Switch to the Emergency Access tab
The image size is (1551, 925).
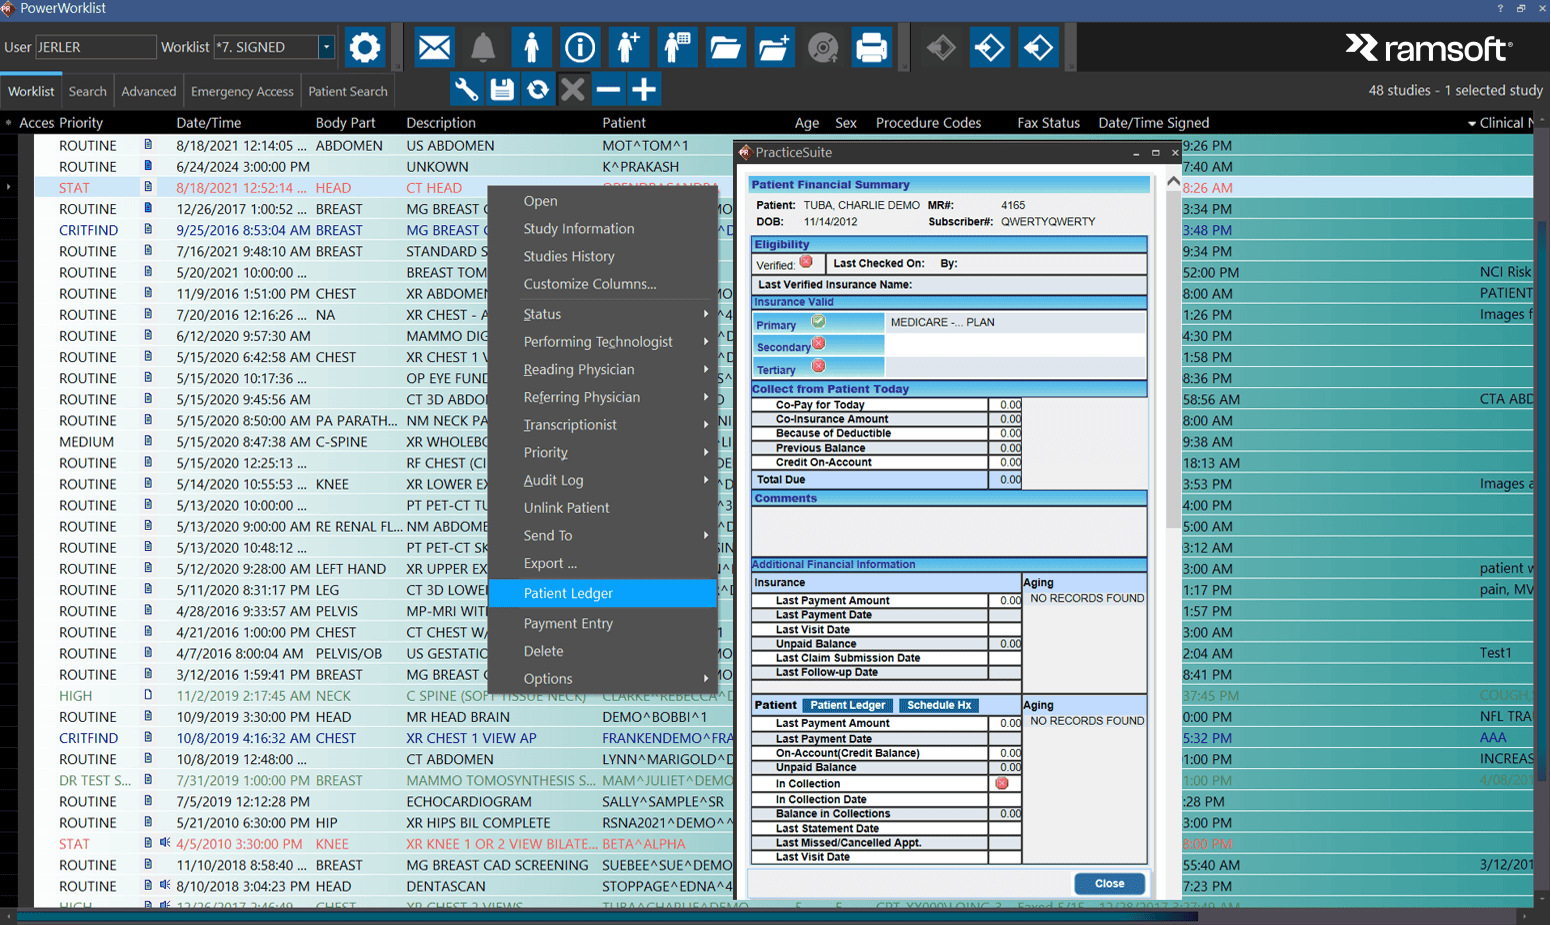pos(242,90)
